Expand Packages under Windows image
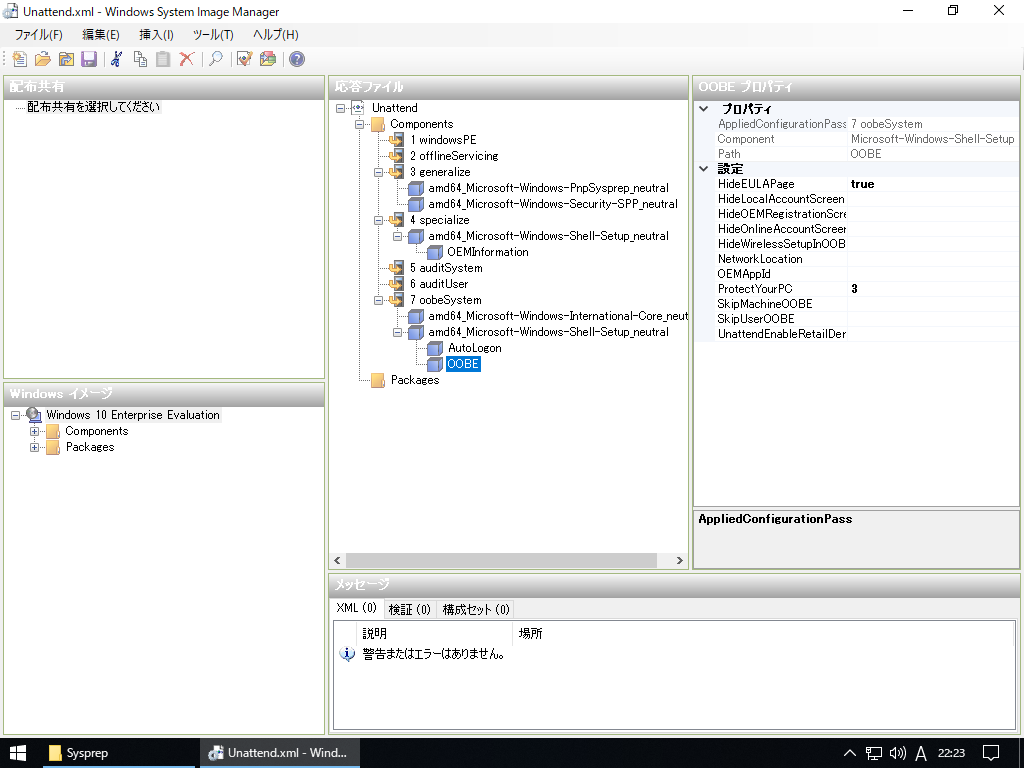This screenshot has width=1024, height=768. [35, 447]
